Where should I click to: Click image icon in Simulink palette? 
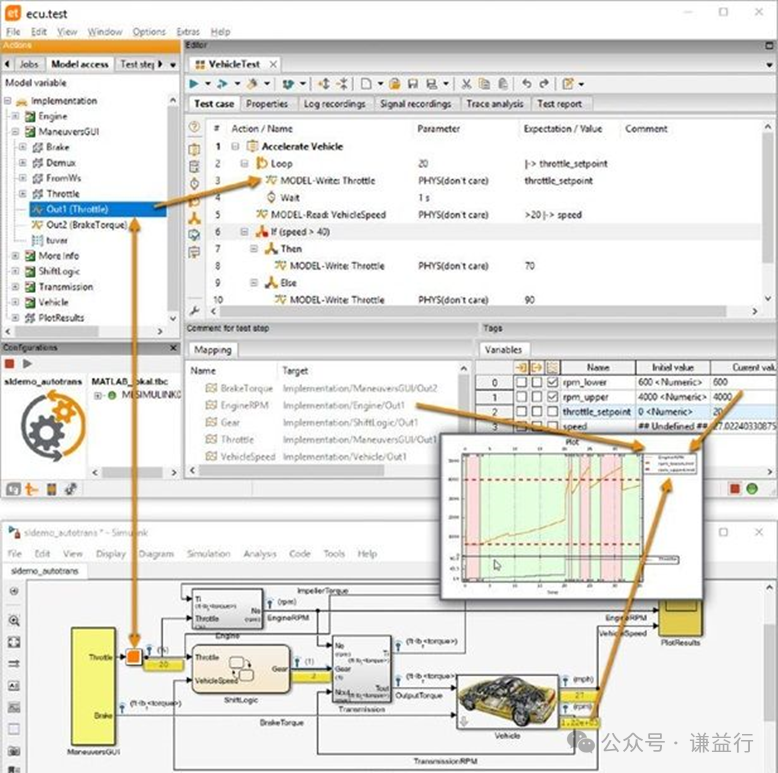pyautogui.click(x=14, y=708)
